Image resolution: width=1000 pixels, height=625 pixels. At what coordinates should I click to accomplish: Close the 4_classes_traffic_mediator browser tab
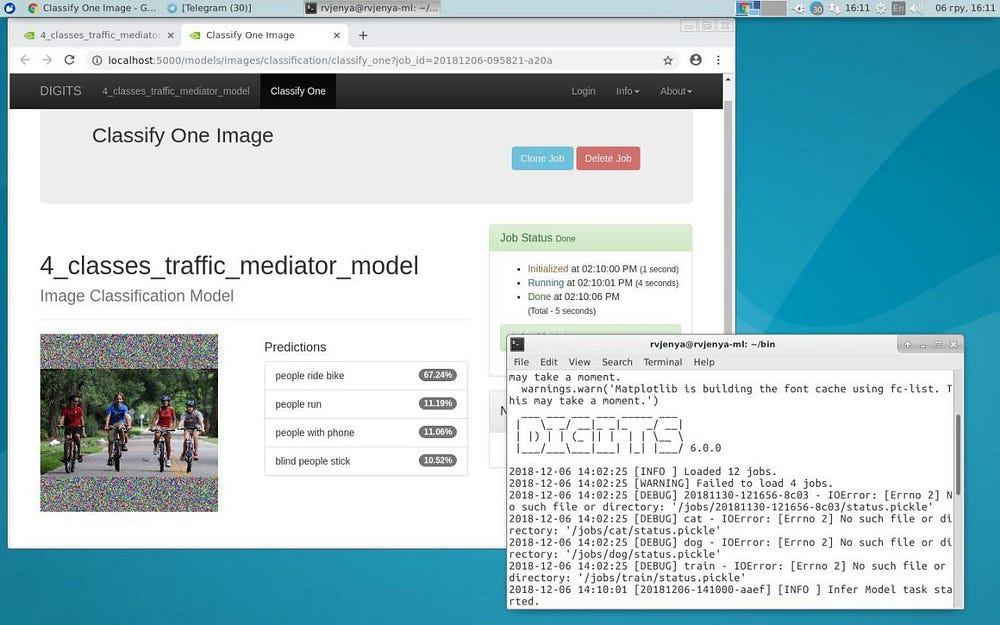tap(170, 36)
